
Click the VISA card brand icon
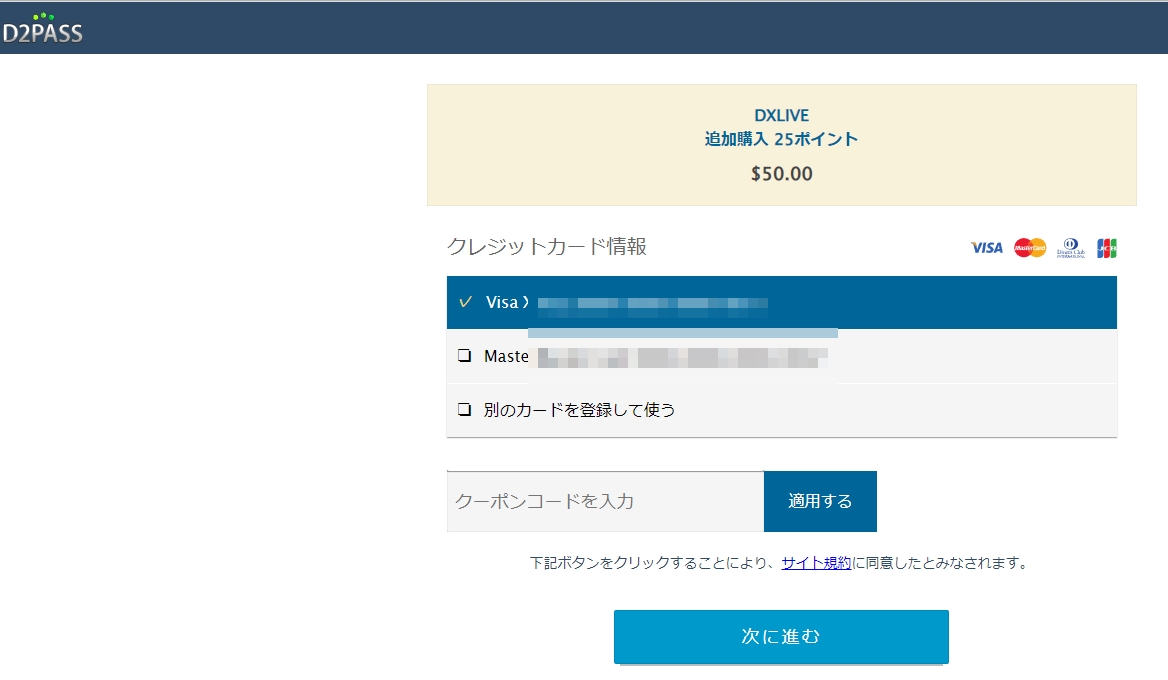[x=986, y=247]
